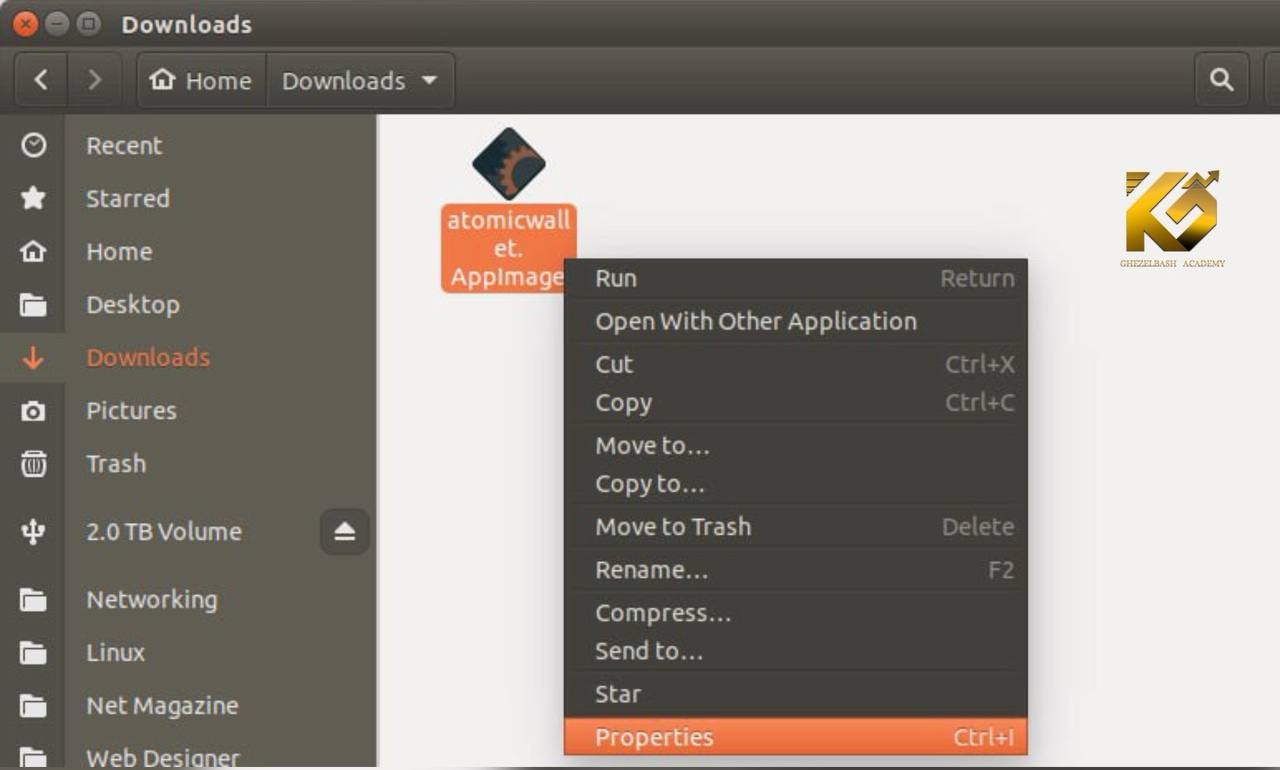Click the Web Designer folder icon
Viewport: 1280px width, 770px height.
[33, 757]
